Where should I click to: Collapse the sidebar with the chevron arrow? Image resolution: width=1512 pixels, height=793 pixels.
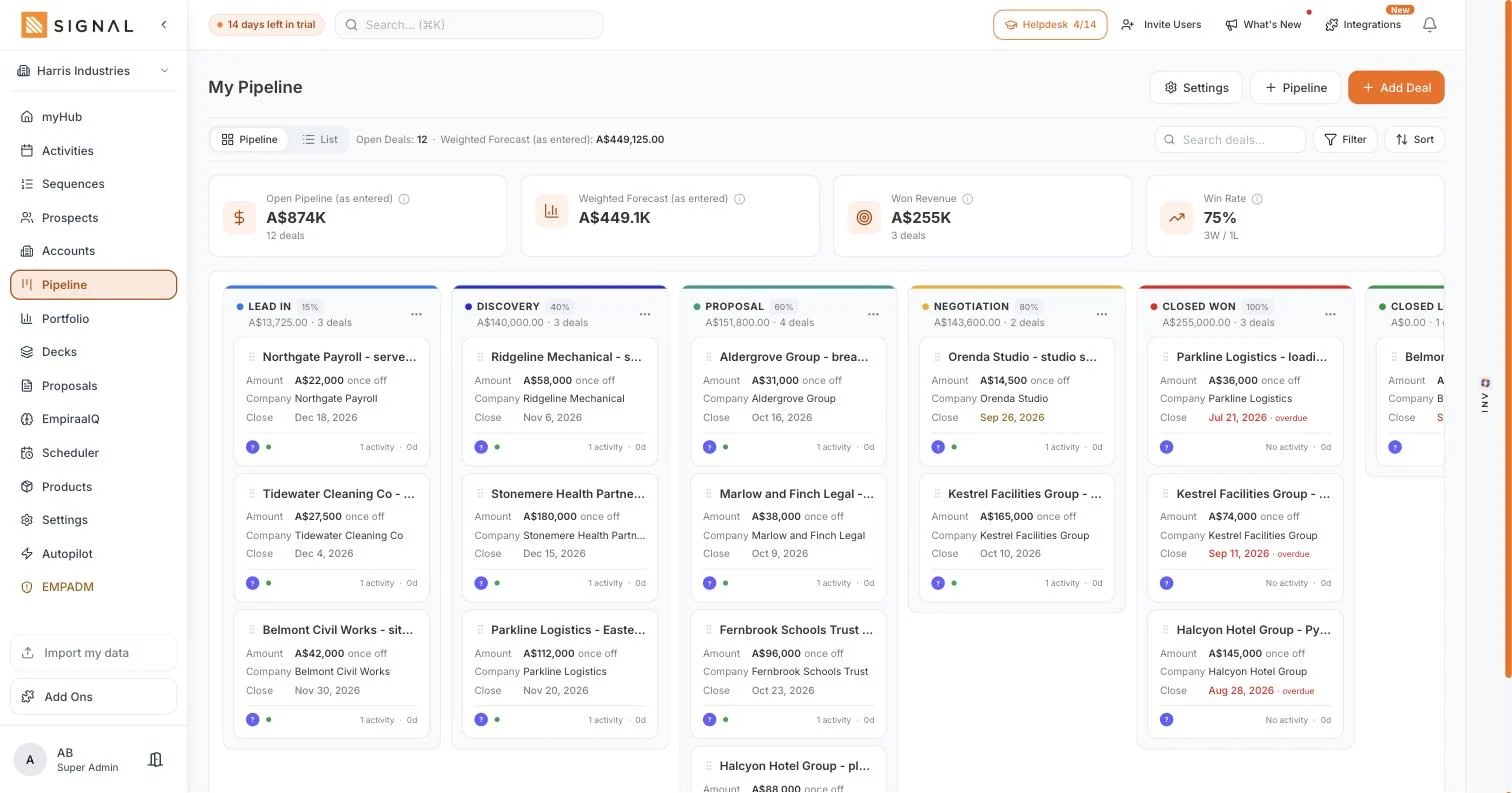click(164, 24)
